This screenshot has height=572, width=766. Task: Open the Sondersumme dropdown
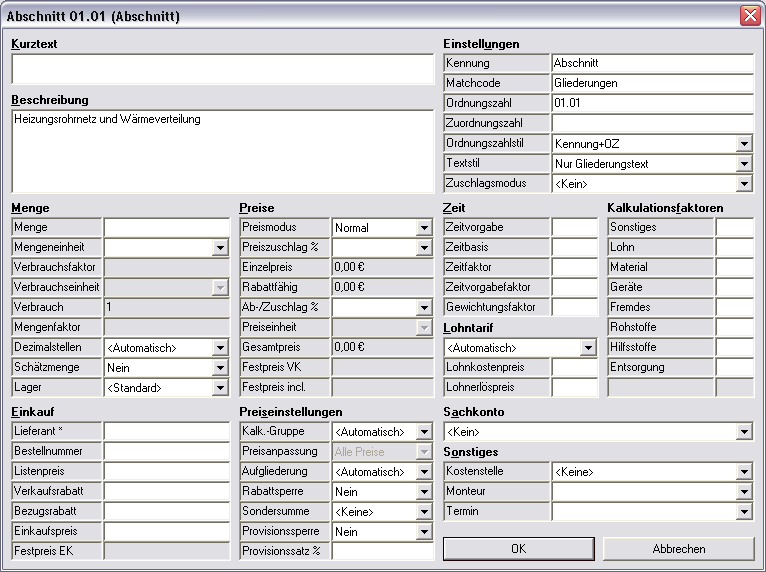click(x=424, y=511)
